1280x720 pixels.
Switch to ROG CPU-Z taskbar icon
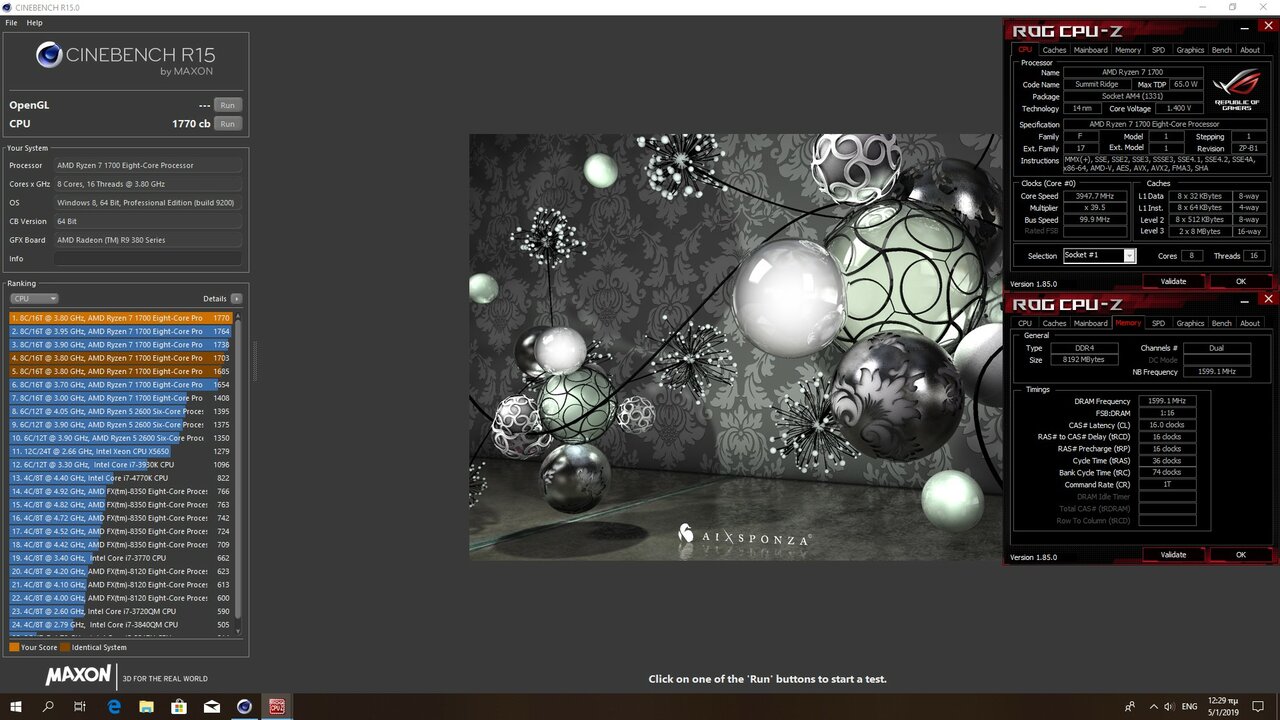tap(276, 706)
